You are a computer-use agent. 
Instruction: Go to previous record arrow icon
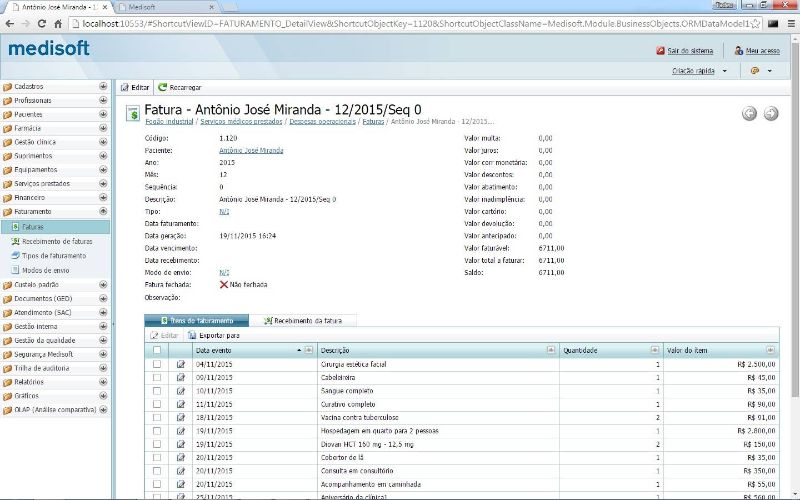pos(749,113)
